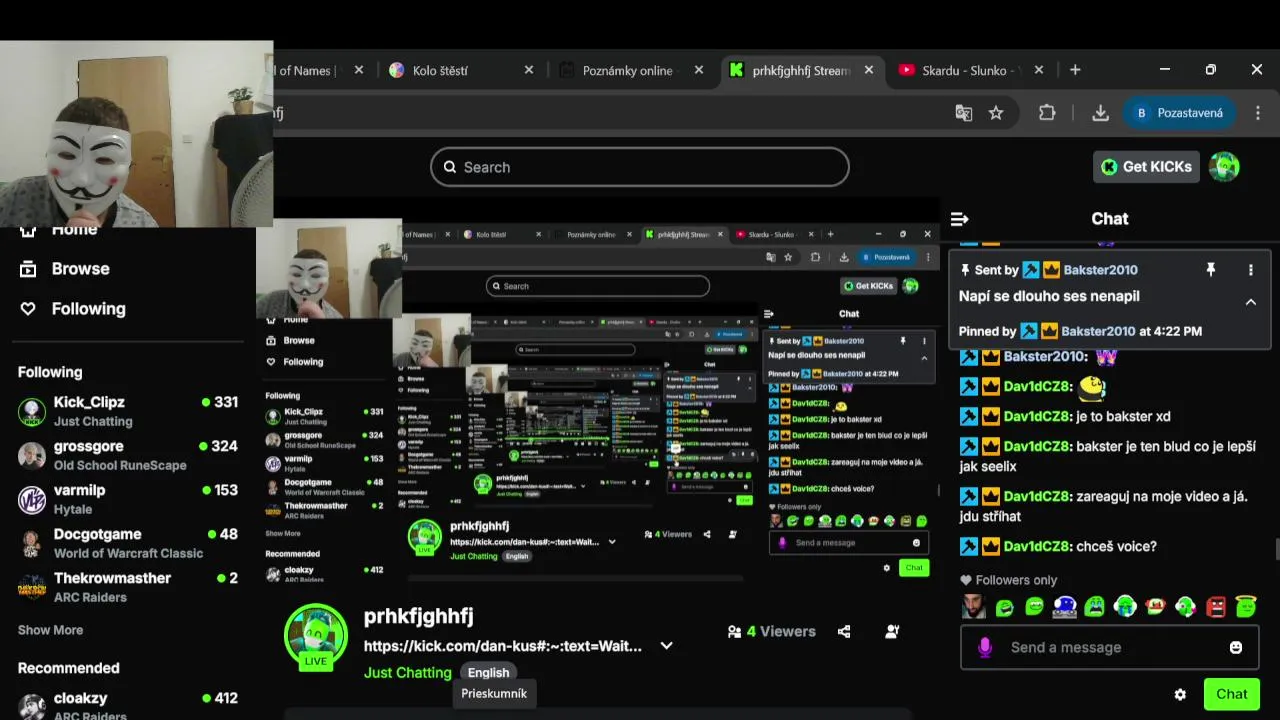Close the Poznámky online tab
This screenshot has width=1280, height=720.
pyautogui.click(x=699, y=70)
